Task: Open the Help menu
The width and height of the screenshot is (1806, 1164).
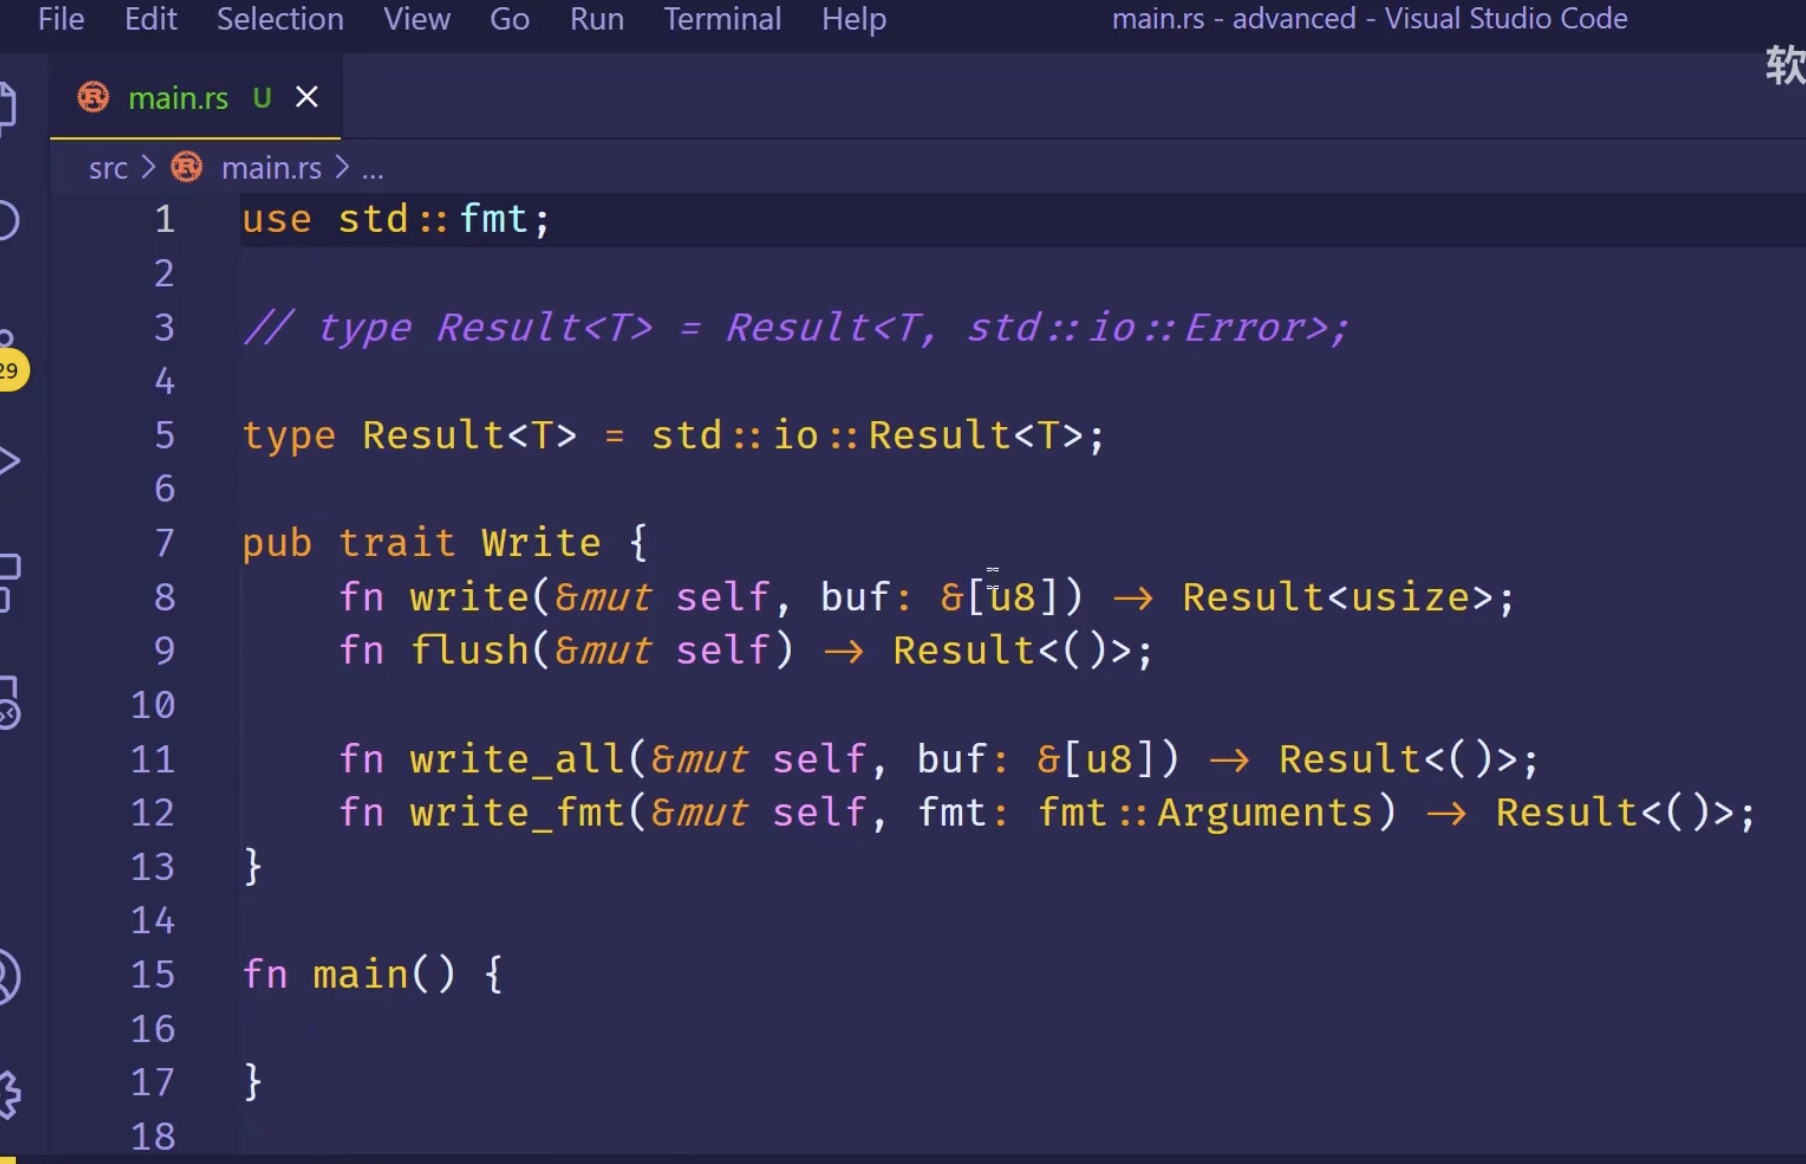Action: click(853, 19)
